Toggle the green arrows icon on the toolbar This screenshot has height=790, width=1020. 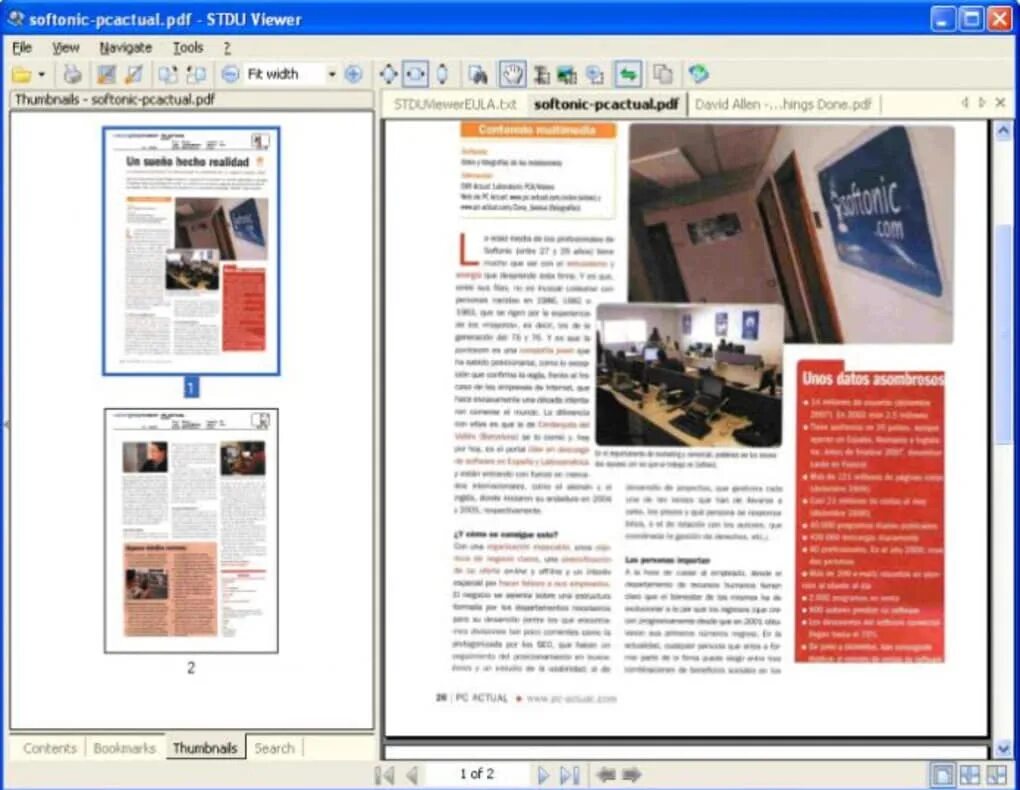(628, 74)
